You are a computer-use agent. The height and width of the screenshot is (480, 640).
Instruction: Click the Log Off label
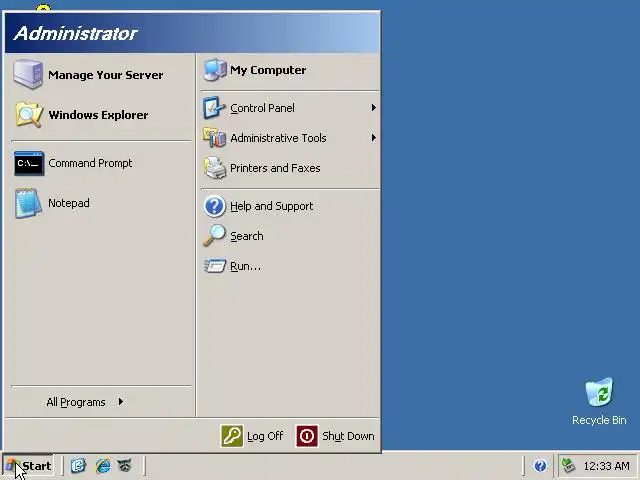point(265,436)
